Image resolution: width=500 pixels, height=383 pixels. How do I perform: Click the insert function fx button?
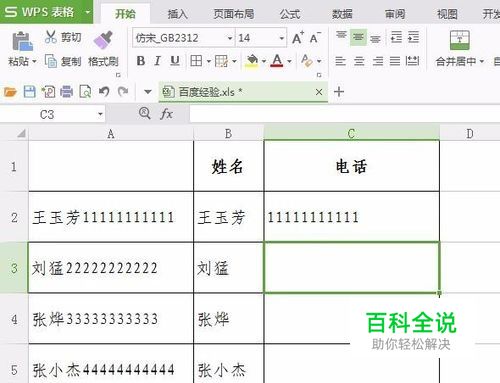point(166,114)
